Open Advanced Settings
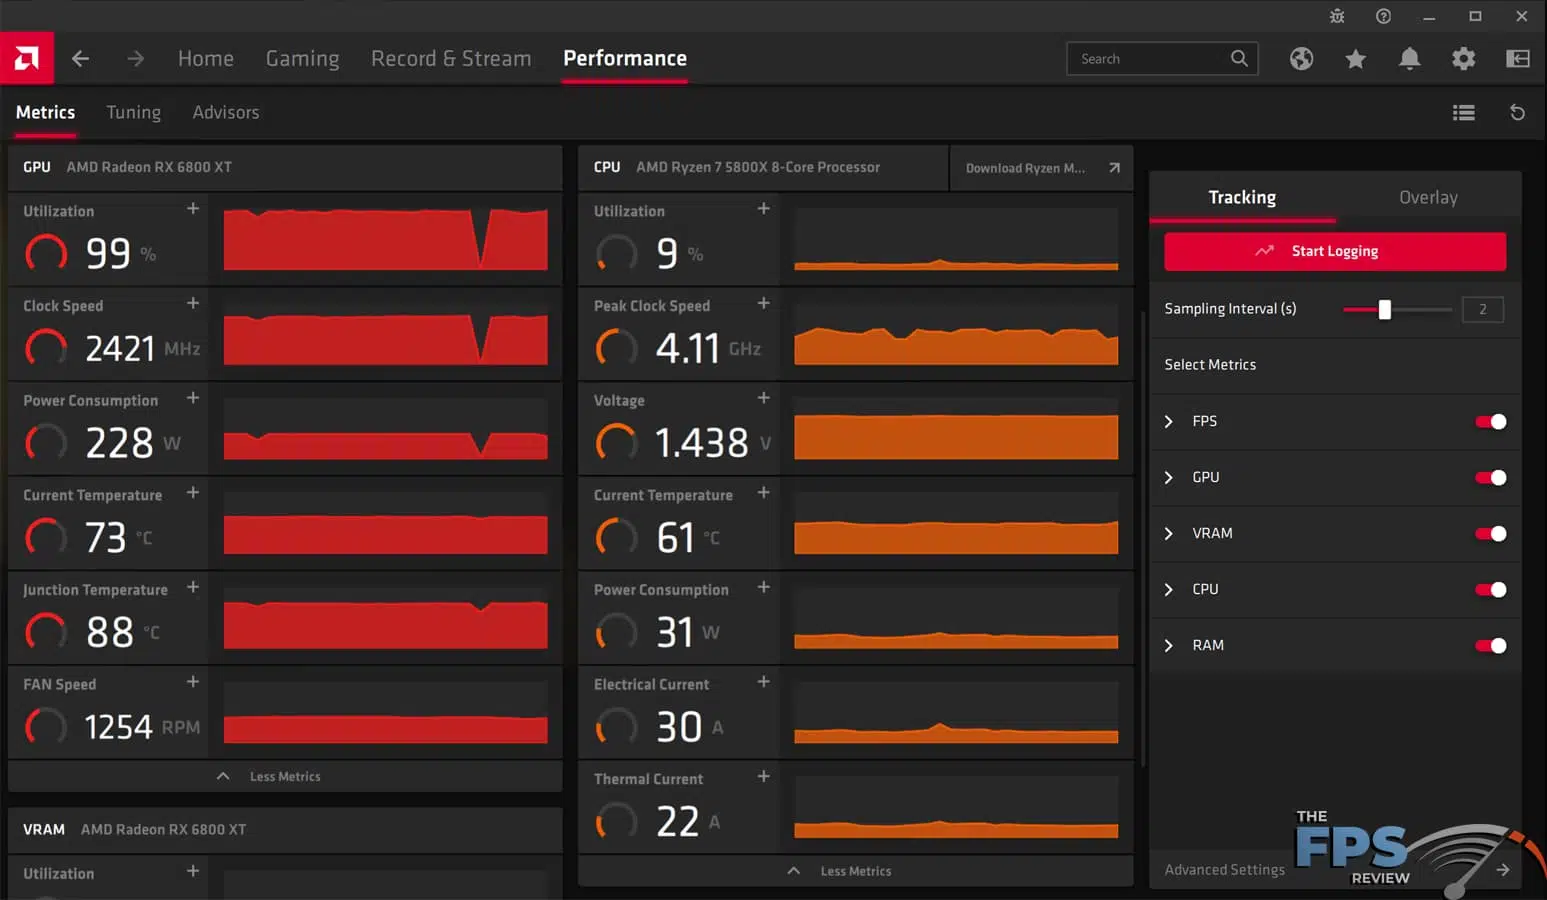 (x=1224, y=870)
